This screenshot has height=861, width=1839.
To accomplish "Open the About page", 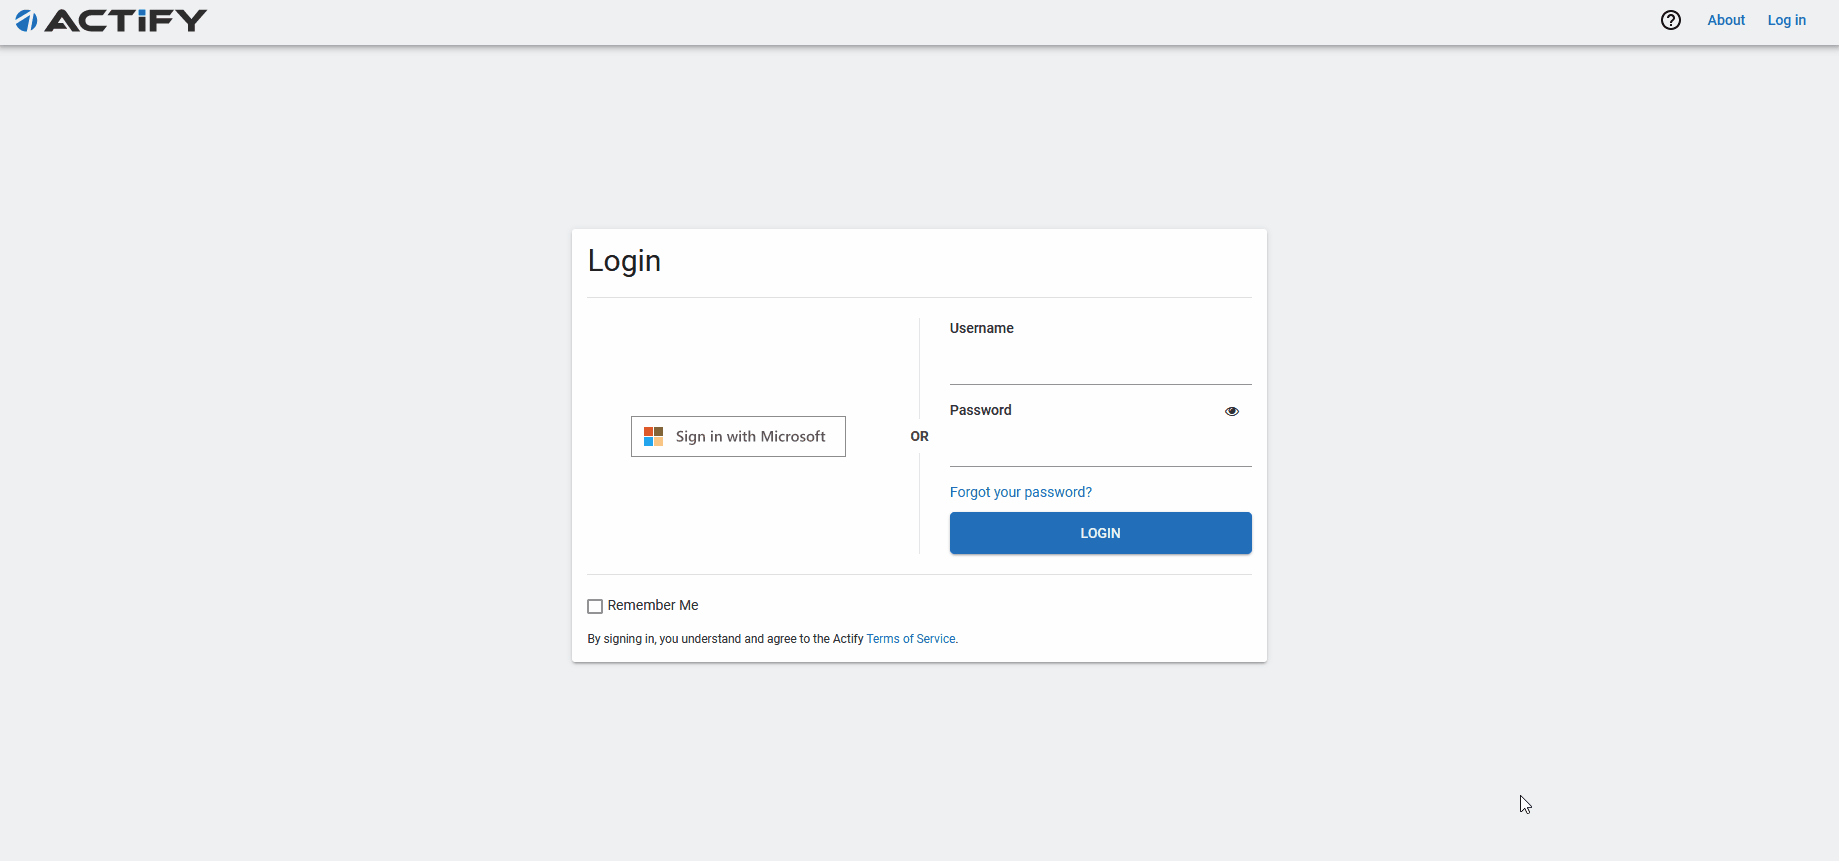I will click(1725, 20).
